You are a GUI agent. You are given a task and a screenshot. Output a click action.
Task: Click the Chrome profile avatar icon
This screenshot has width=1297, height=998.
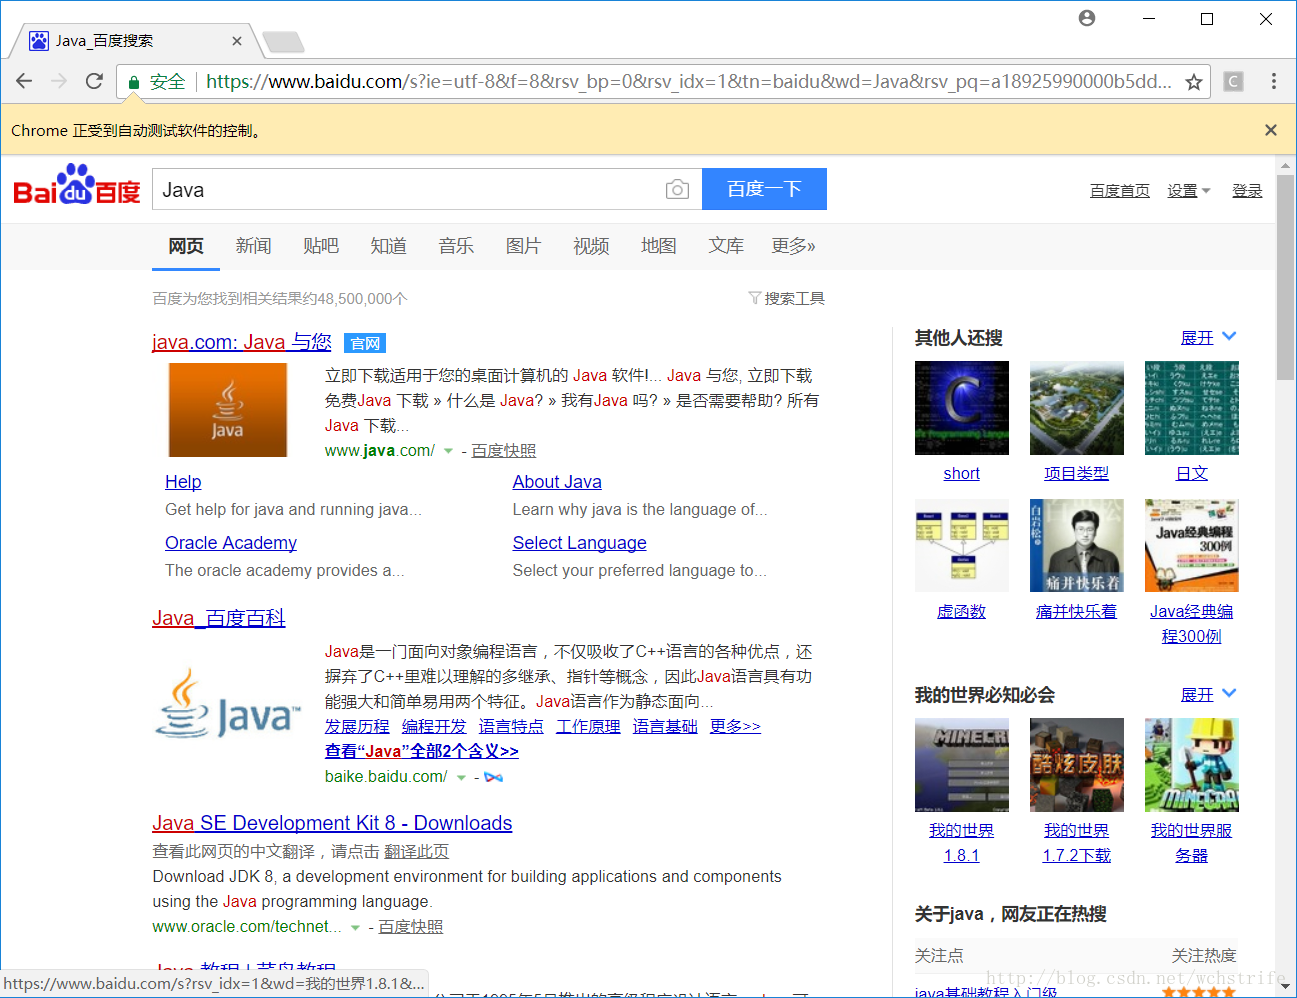(x=1087, y=18)
